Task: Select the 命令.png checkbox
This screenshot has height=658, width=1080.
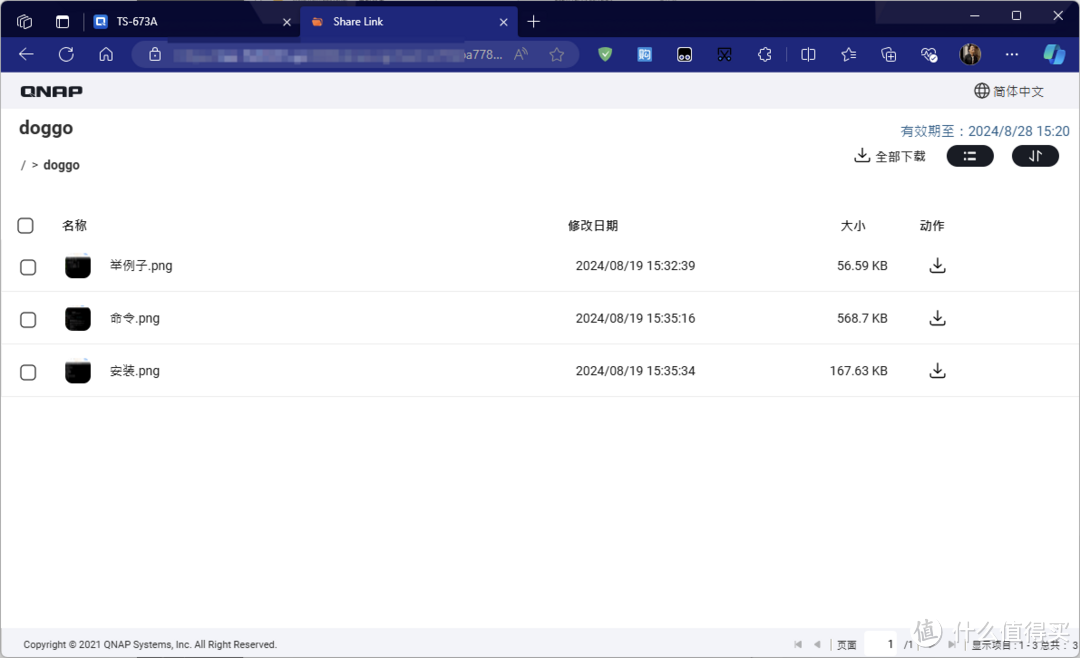Action: (x=28, y=319)
